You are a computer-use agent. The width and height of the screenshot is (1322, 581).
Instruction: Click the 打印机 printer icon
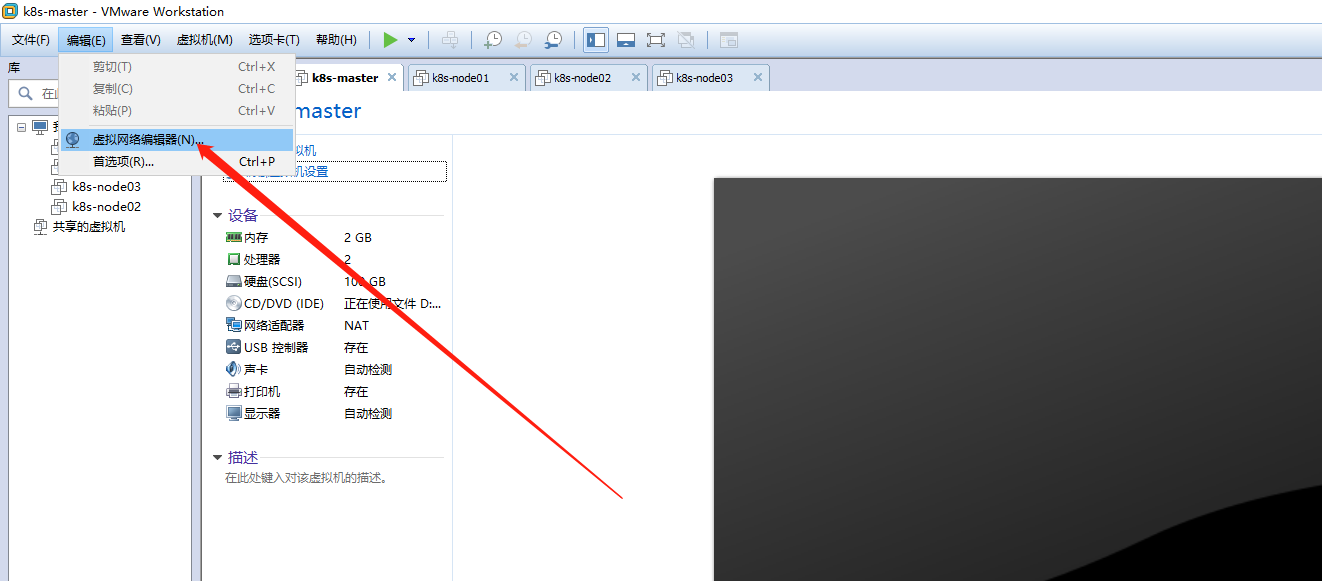pos(234,391)
